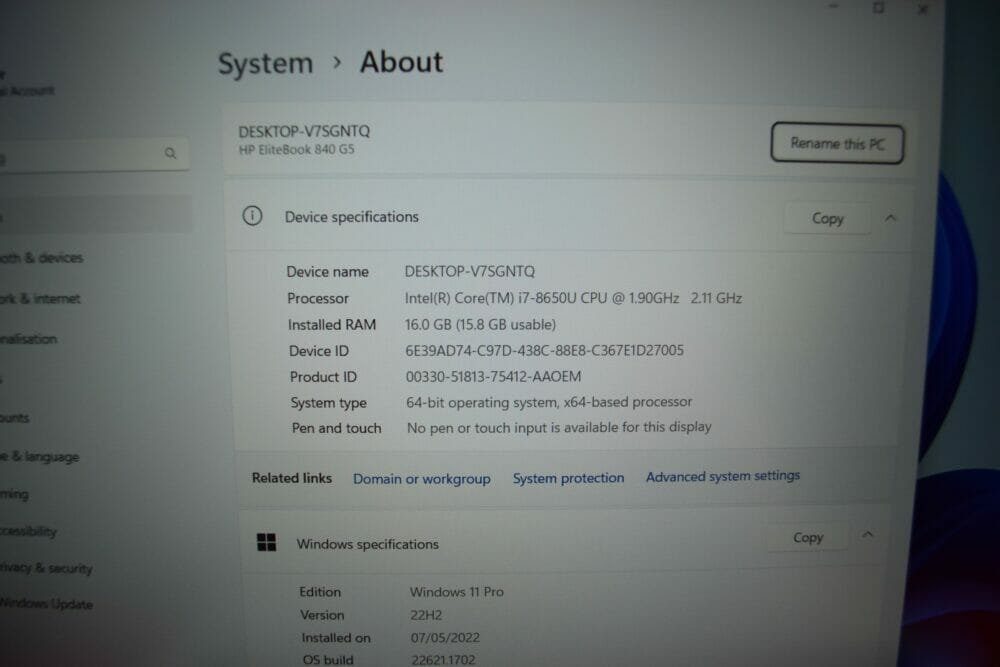
Task: Select the Pen and touch value text
Action: [559, 427]
